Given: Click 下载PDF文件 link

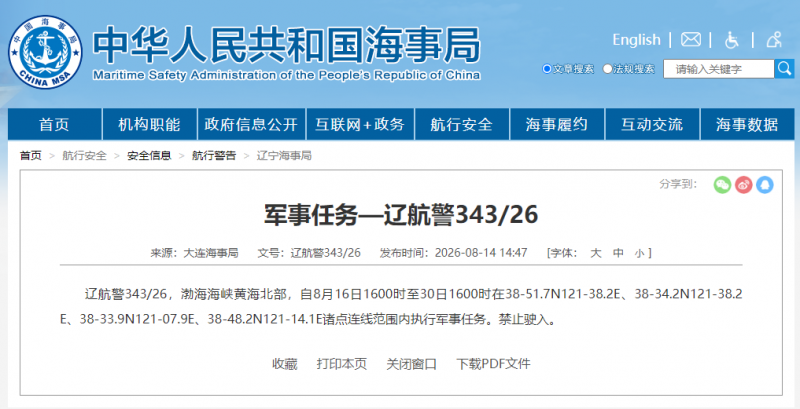Looking at the screenshot, I should [493, 364].
